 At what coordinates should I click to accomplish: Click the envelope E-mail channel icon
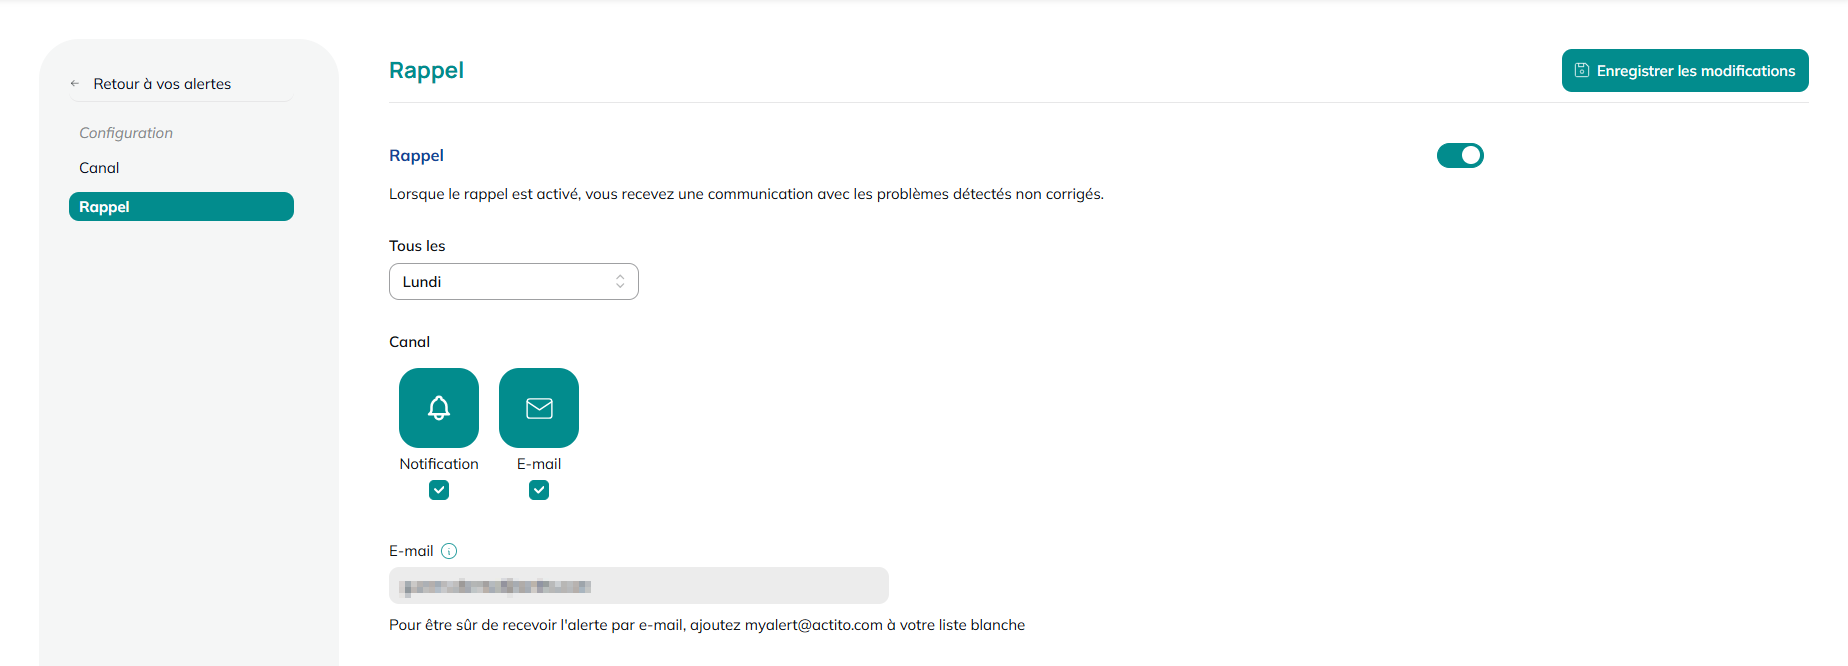(539, 408)
